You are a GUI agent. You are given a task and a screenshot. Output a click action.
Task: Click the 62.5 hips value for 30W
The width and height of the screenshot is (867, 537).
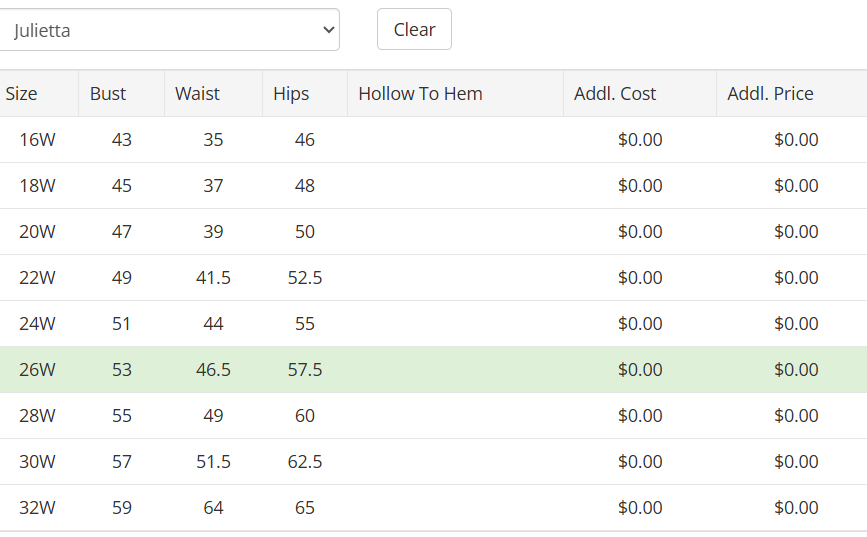click(305, 461)
